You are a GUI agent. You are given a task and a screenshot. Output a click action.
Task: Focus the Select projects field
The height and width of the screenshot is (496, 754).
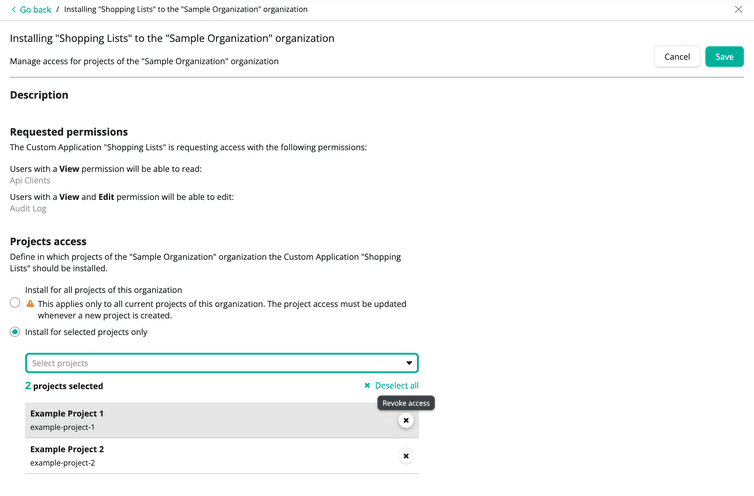(x=210, y=363)
